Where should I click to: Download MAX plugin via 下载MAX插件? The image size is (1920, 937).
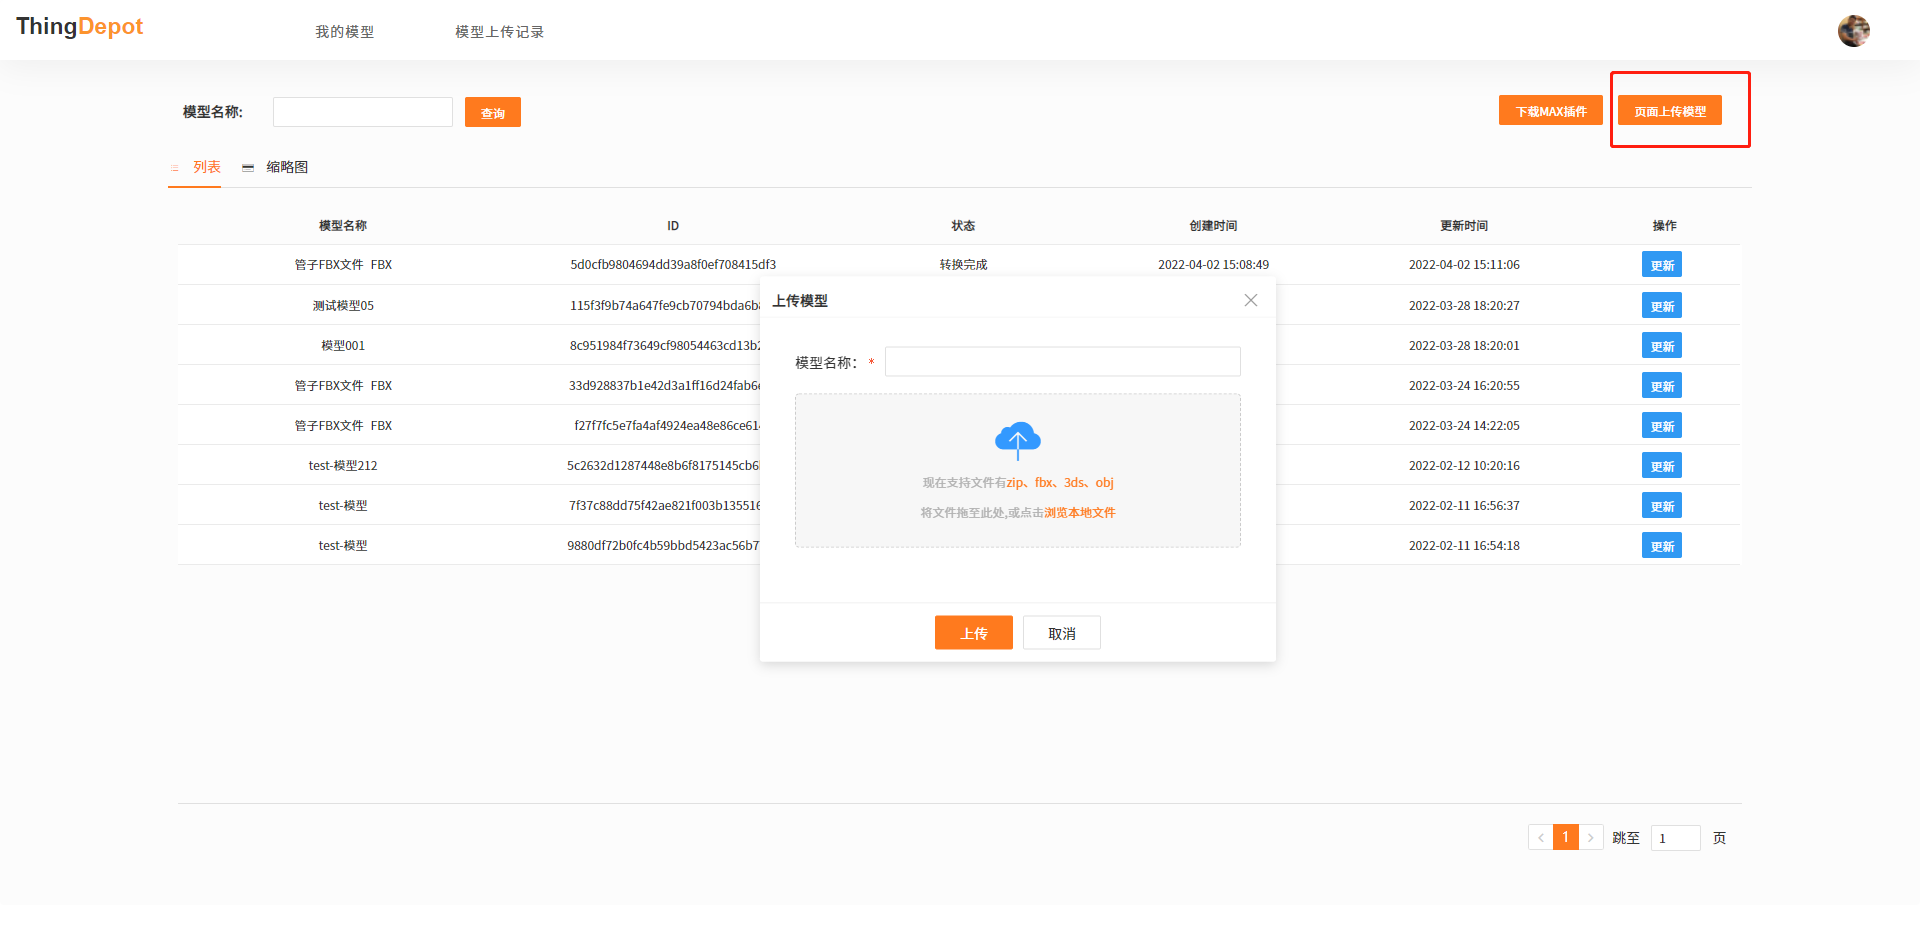(x=1550, y=110)
